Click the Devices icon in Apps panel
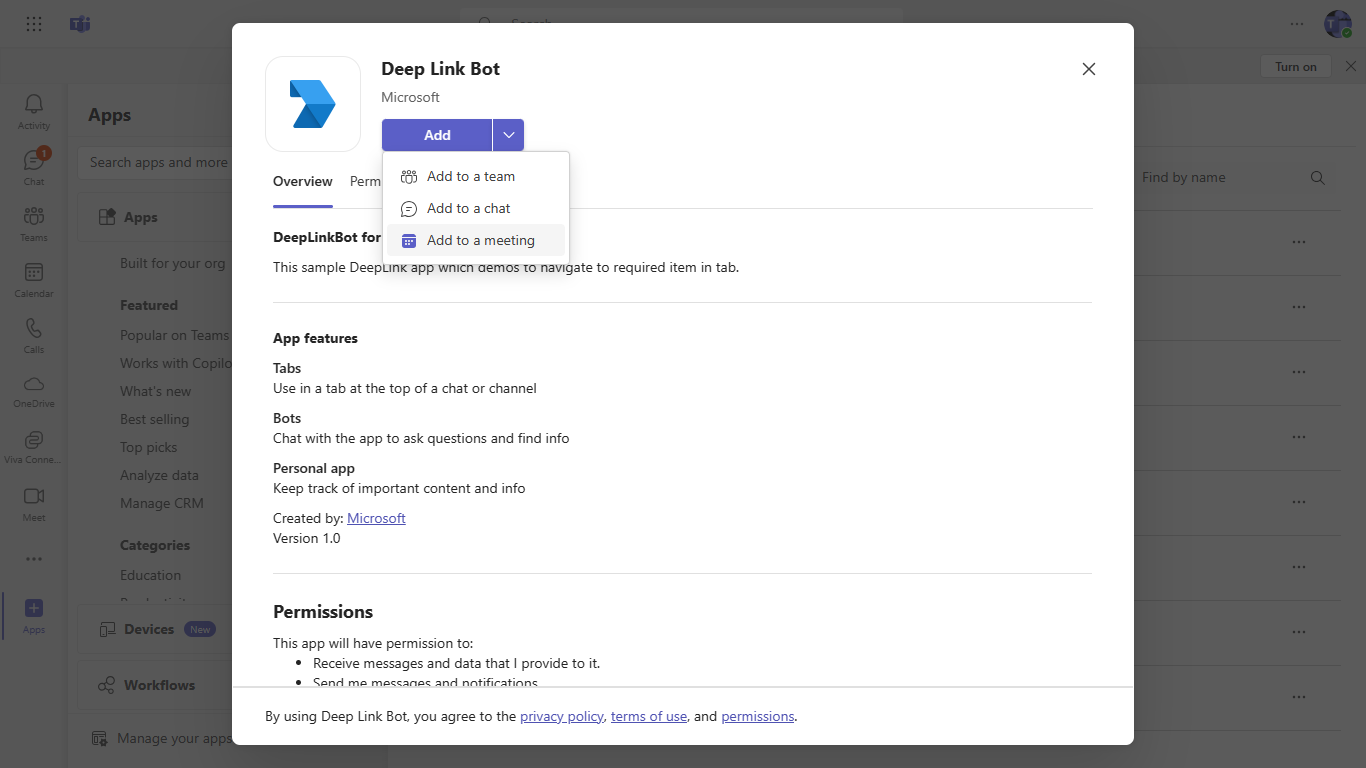 109,630
